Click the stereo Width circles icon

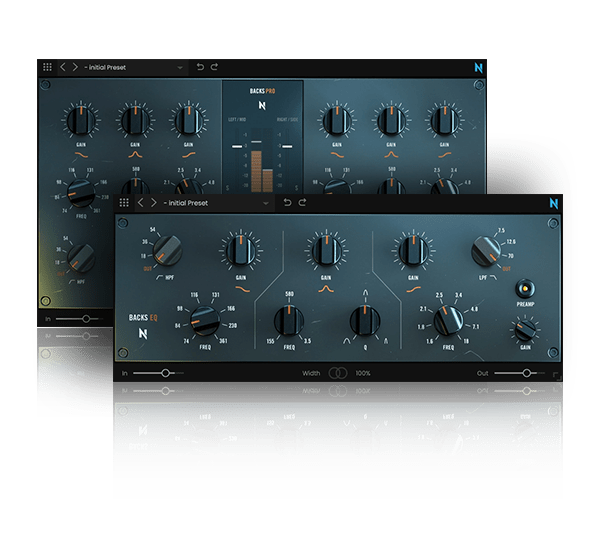point(338,373)
